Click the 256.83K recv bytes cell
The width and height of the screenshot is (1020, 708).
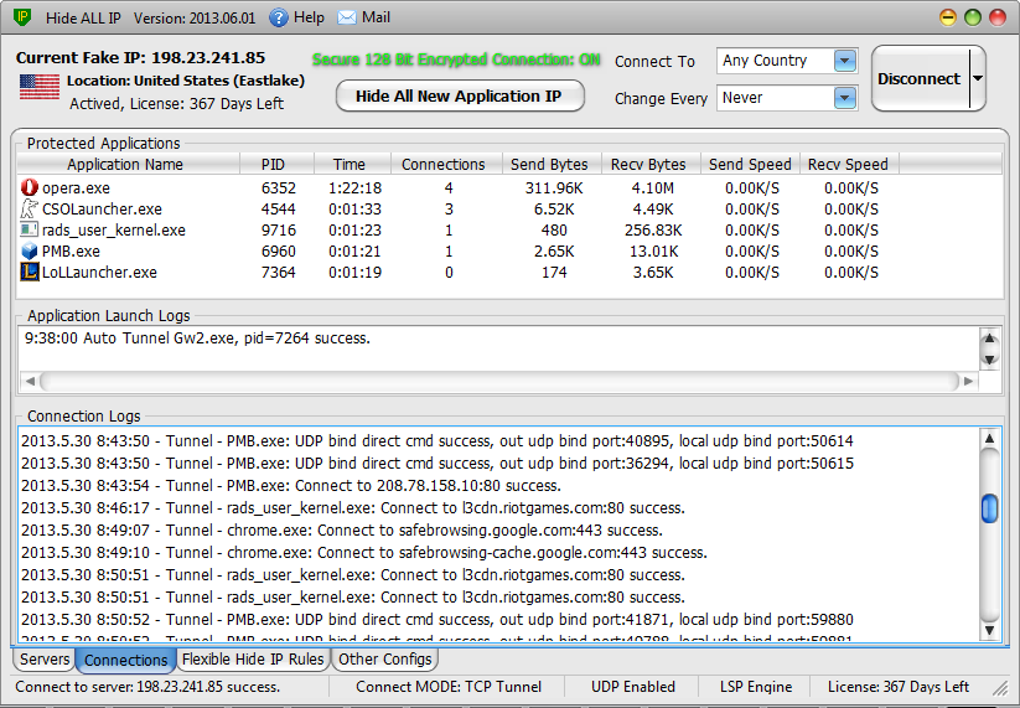click(653, 230)
